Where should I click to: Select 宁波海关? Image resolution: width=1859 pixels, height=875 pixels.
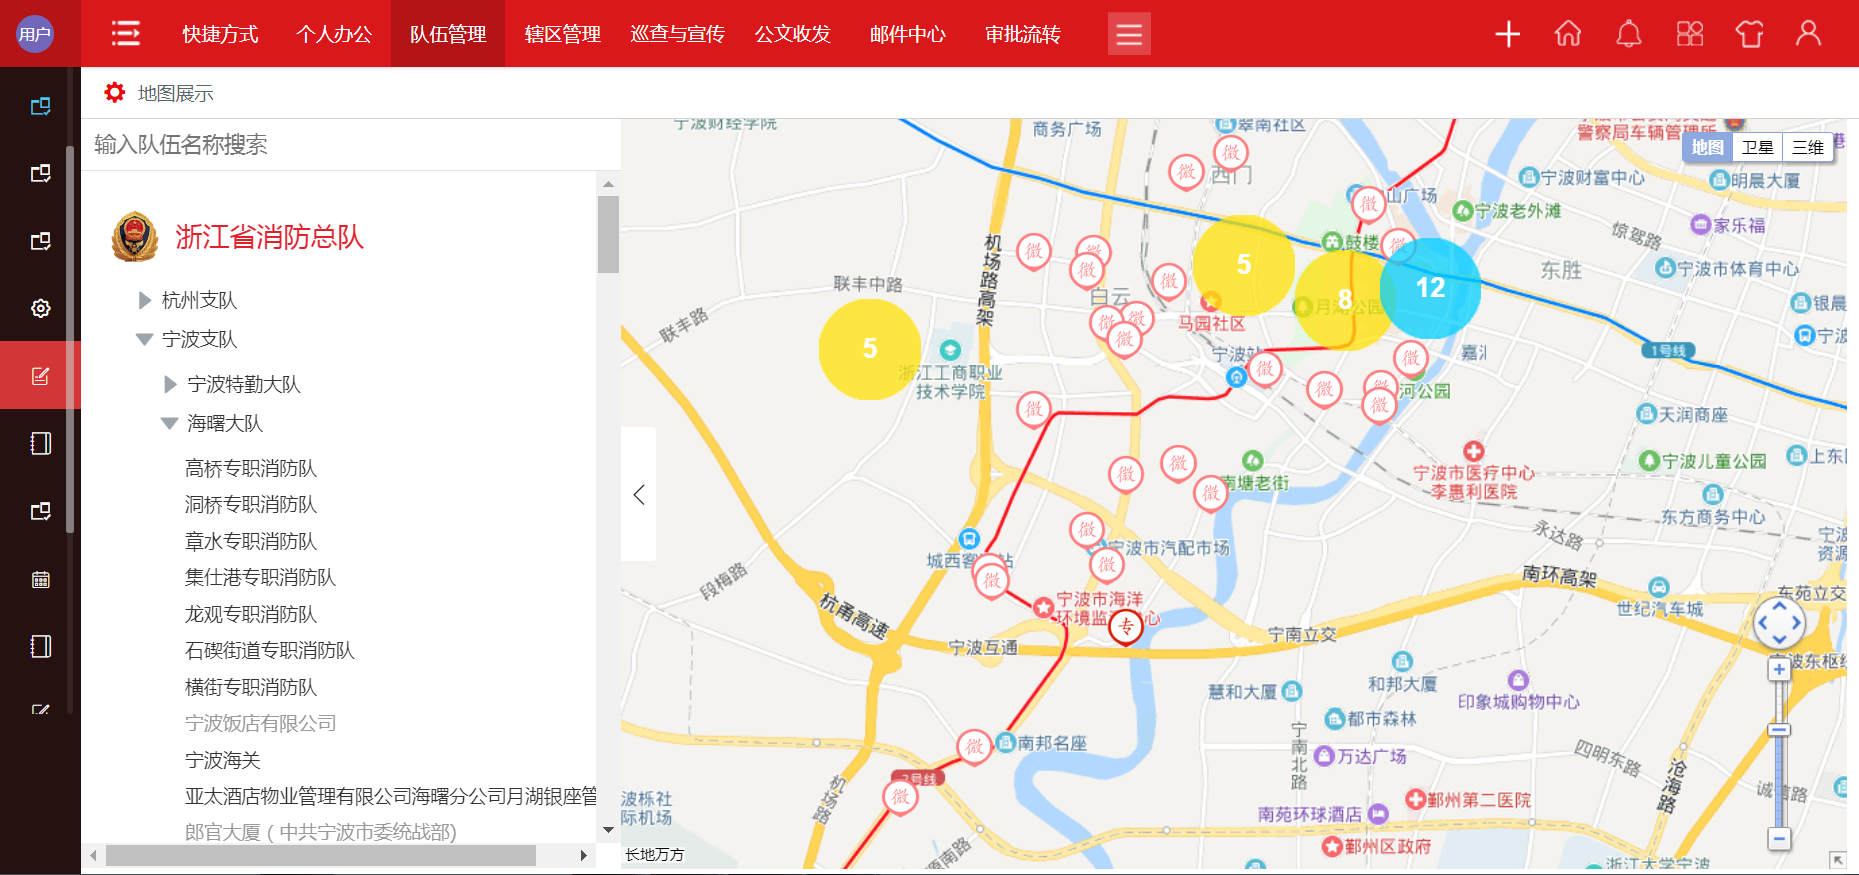(222, 760)
